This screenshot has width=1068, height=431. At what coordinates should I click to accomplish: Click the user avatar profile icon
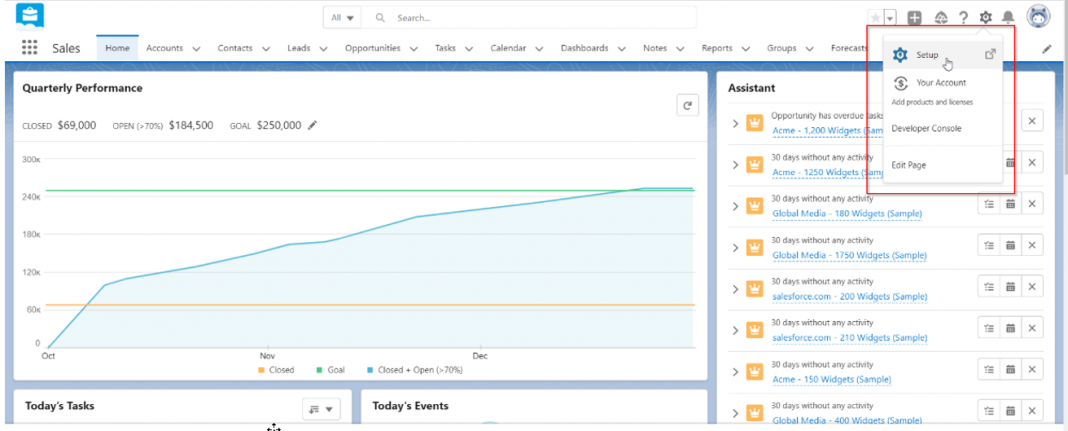[1038, 17]
